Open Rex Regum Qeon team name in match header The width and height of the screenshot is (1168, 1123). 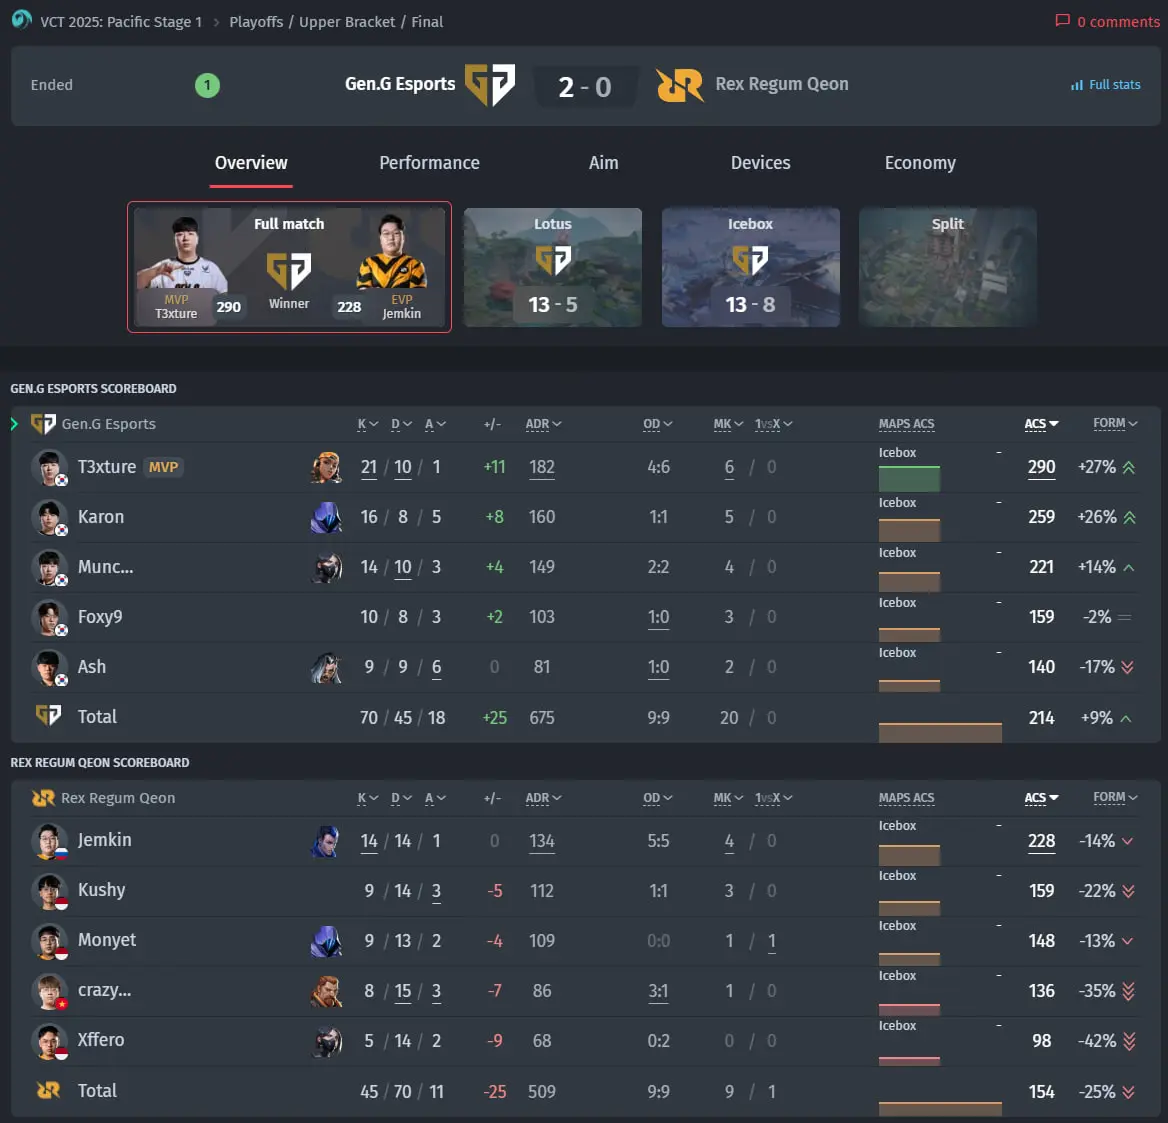[781, 84]
